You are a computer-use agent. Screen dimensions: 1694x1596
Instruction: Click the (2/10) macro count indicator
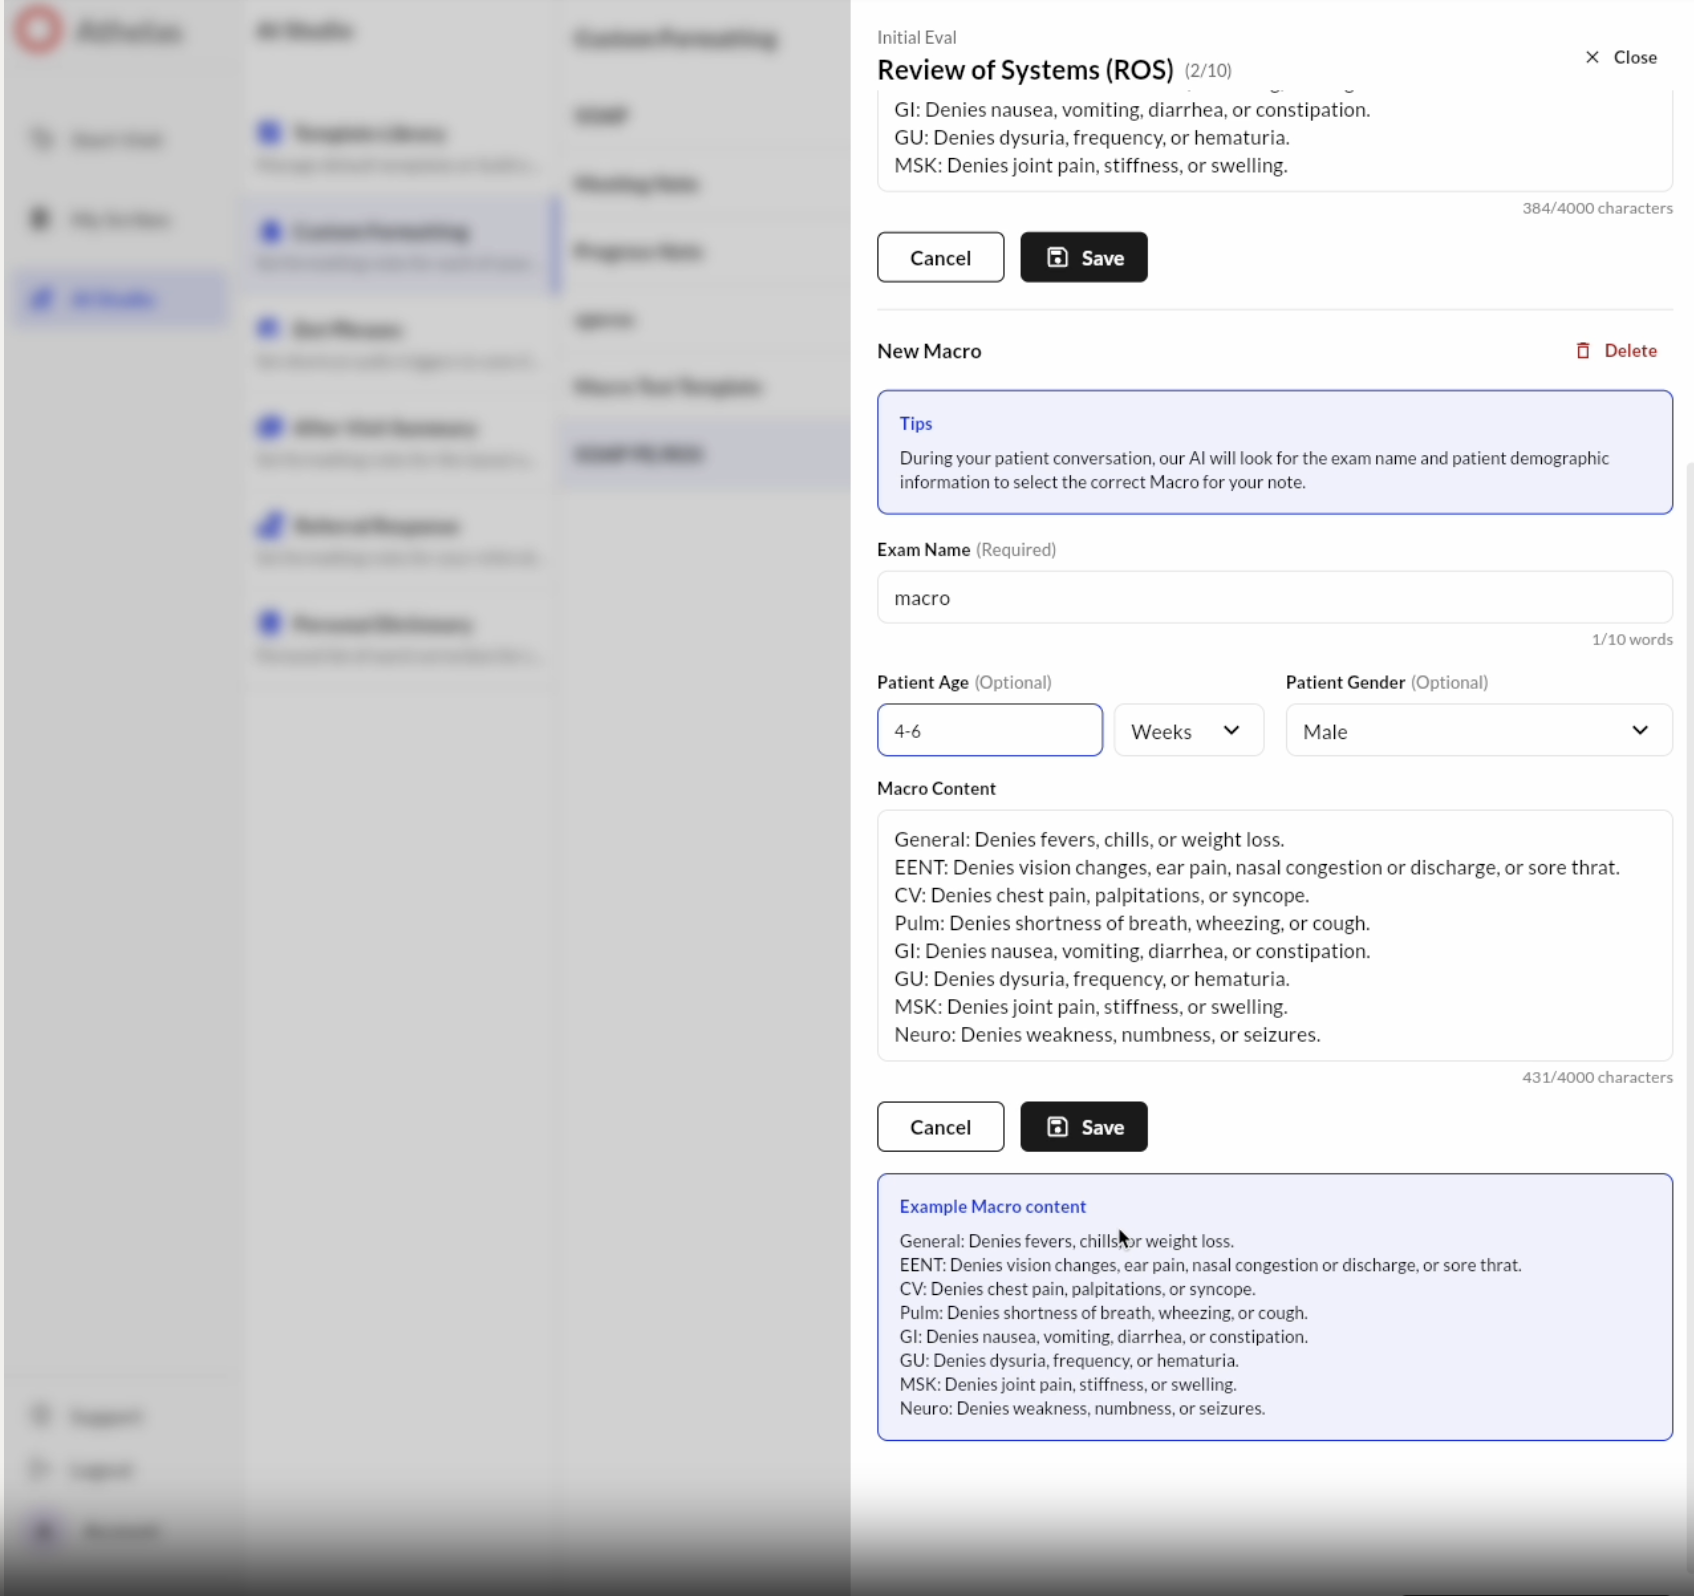[1207, 71]
